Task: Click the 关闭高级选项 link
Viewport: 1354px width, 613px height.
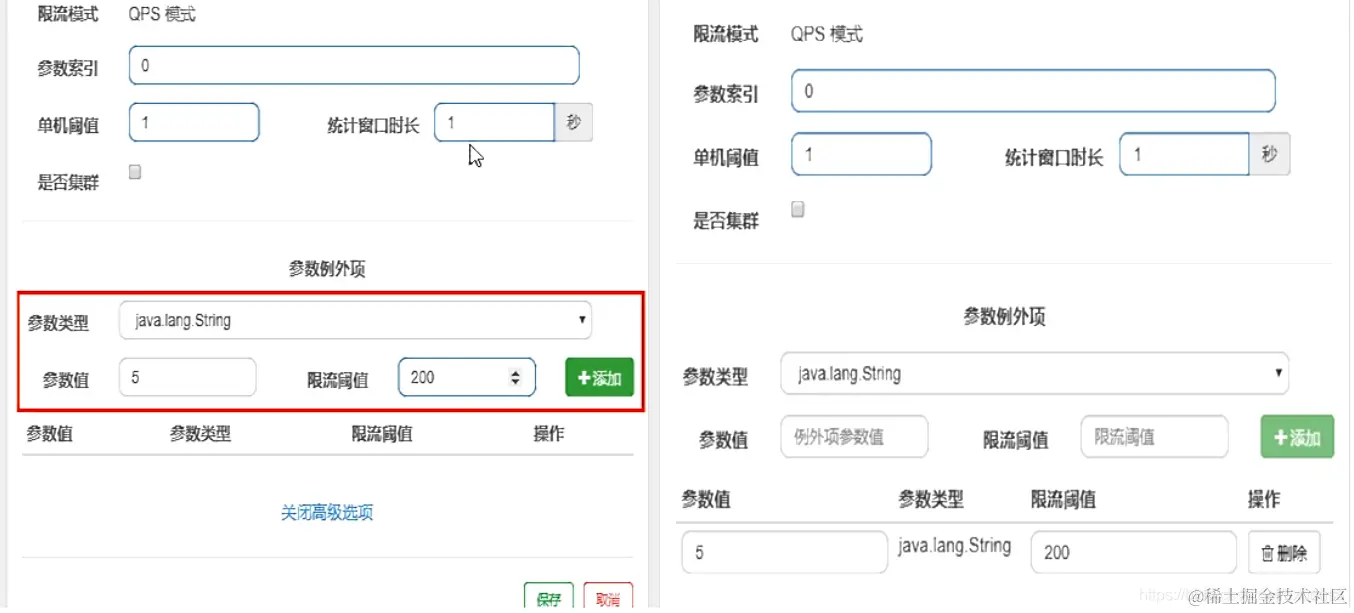Action: coord(327,512)
